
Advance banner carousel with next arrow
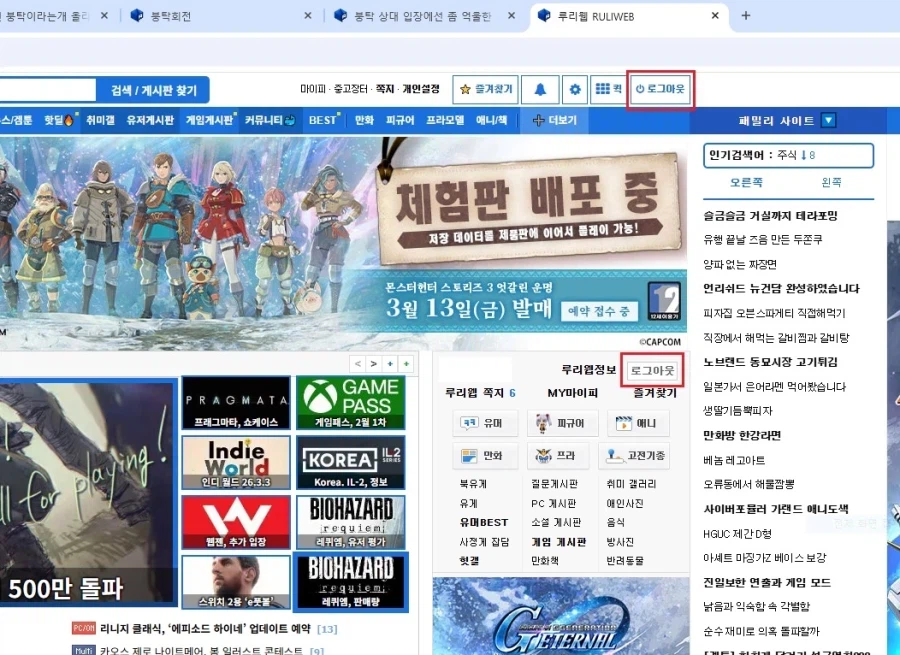click(x=371, y=364)
